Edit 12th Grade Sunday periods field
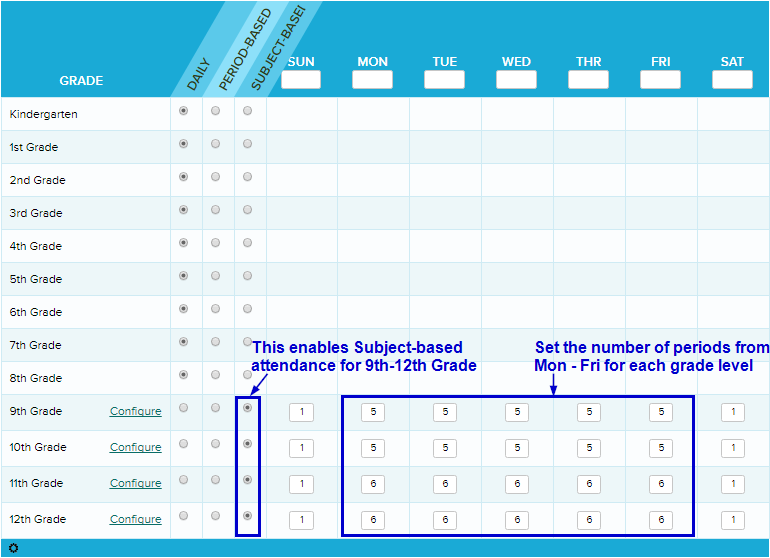This screenshot has width=770, height=558. [x=302, y=520]
